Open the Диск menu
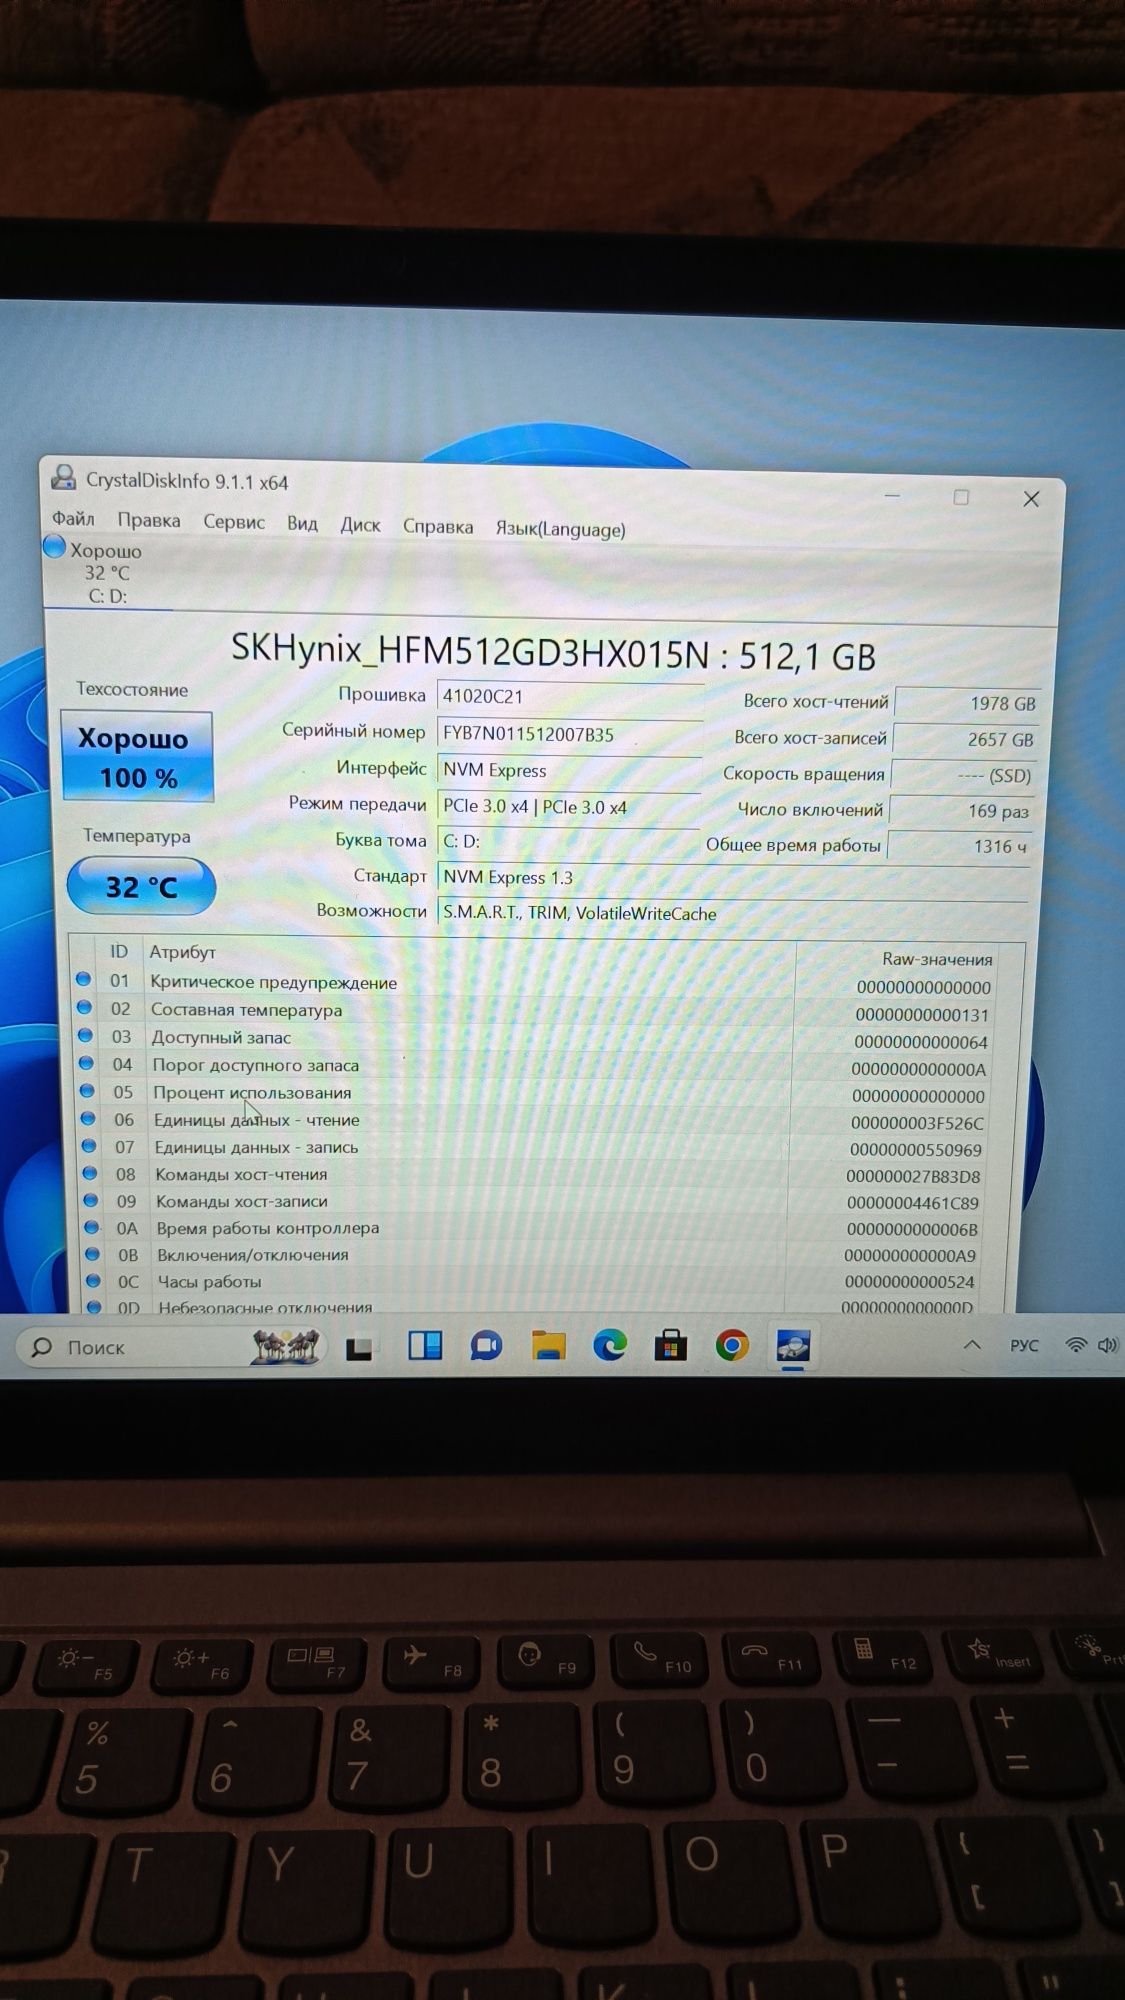 360,525
